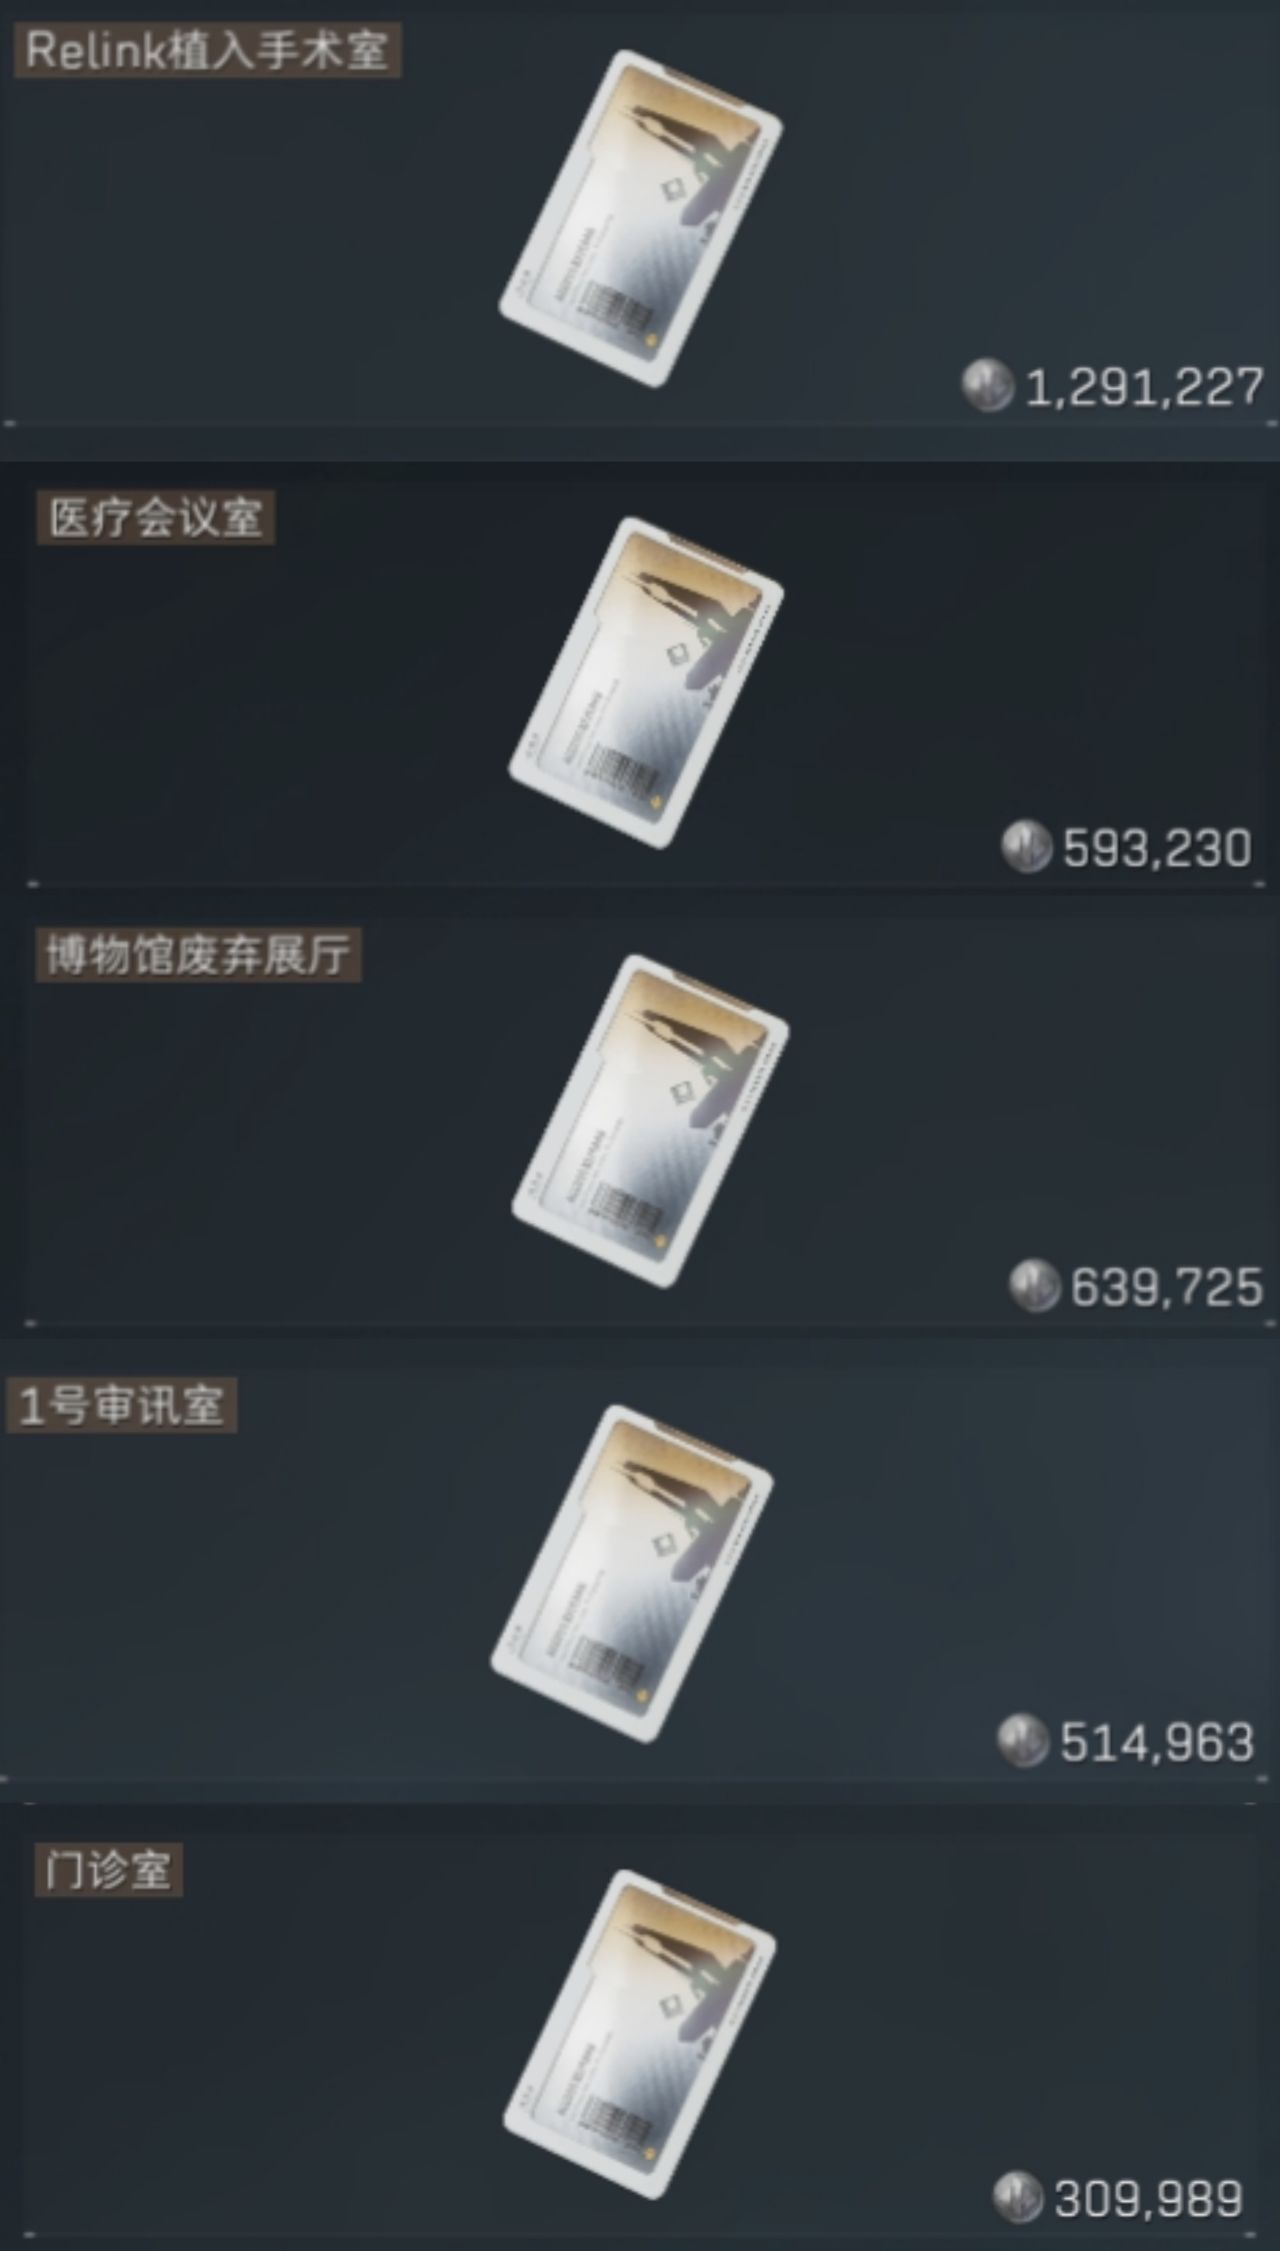Screen dimensions: 1280x2251
Task: Click the Relink植入手术室 keycard image
Action: pos(641,219)
